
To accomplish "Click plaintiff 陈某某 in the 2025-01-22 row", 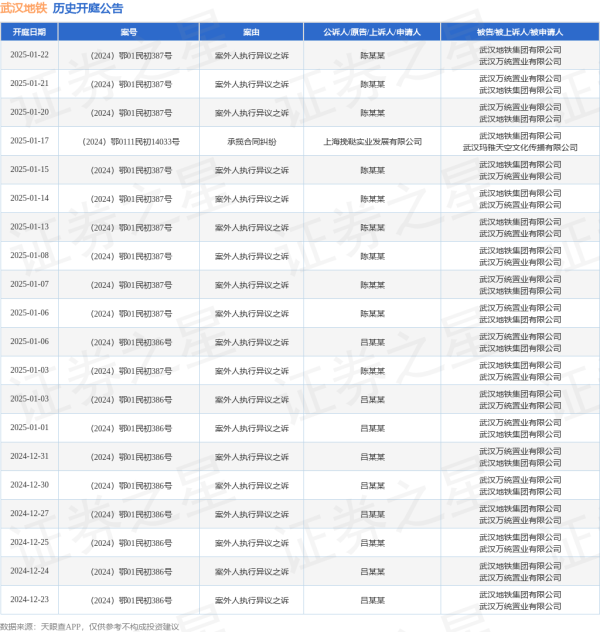I will 373,56.
